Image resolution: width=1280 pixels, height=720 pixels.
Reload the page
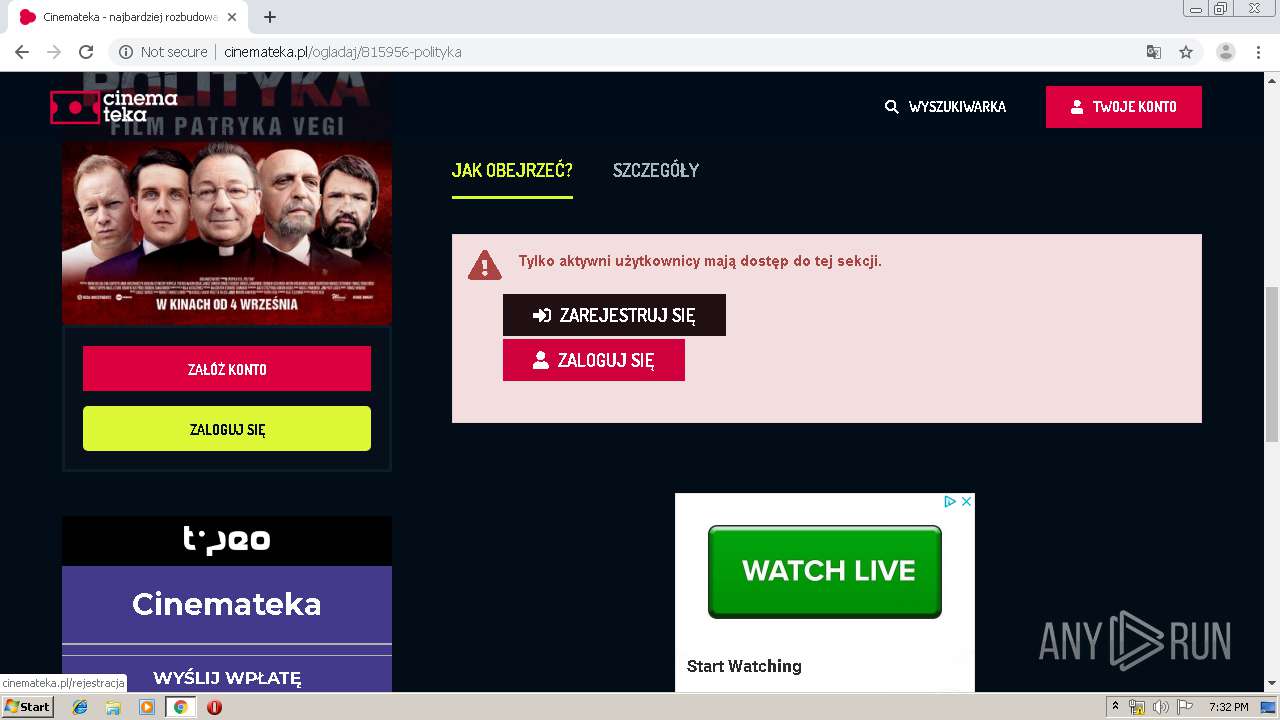coord(86,52)
